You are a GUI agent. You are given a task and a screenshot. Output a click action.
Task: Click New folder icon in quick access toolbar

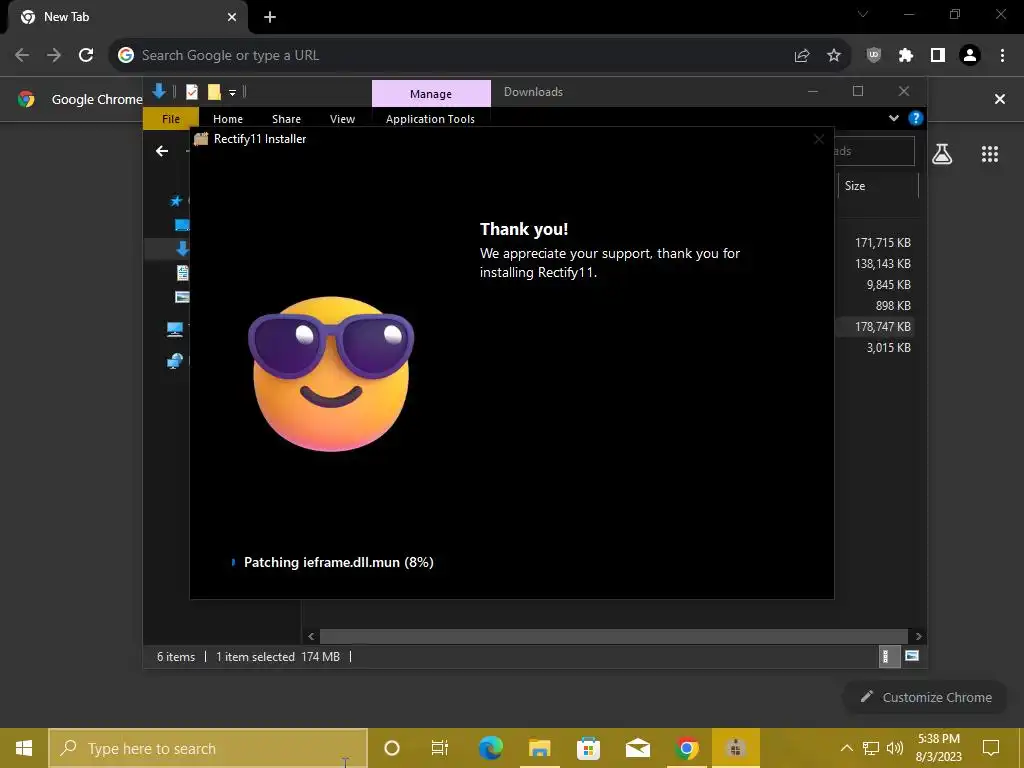tap(214, 92)
